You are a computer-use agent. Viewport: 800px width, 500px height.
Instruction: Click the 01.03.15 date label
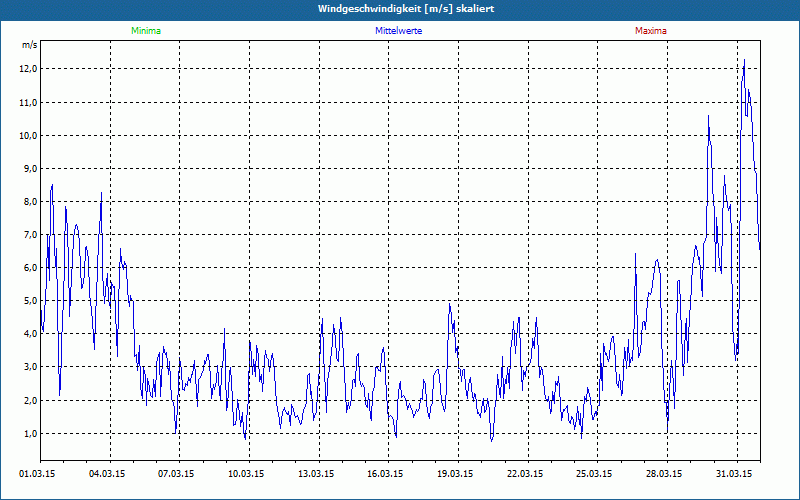37,474
